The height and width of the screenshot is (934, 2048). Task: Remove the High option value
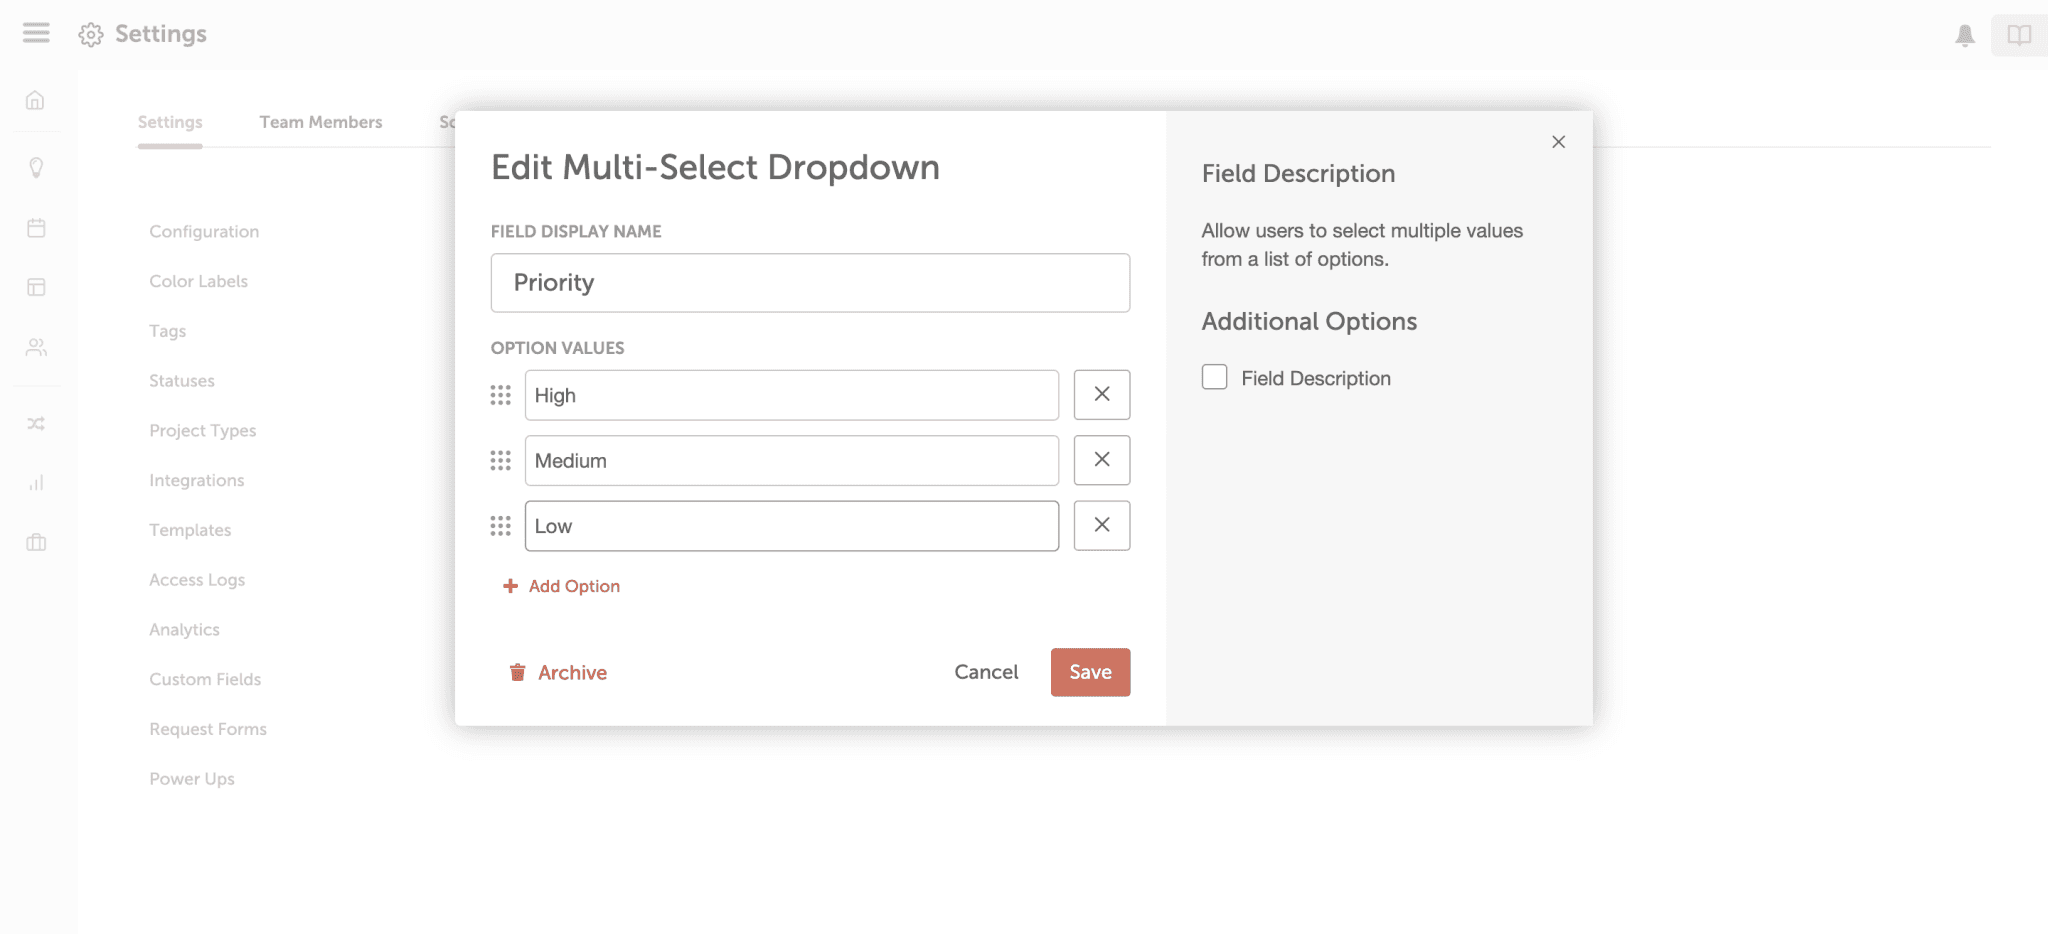1101,395
